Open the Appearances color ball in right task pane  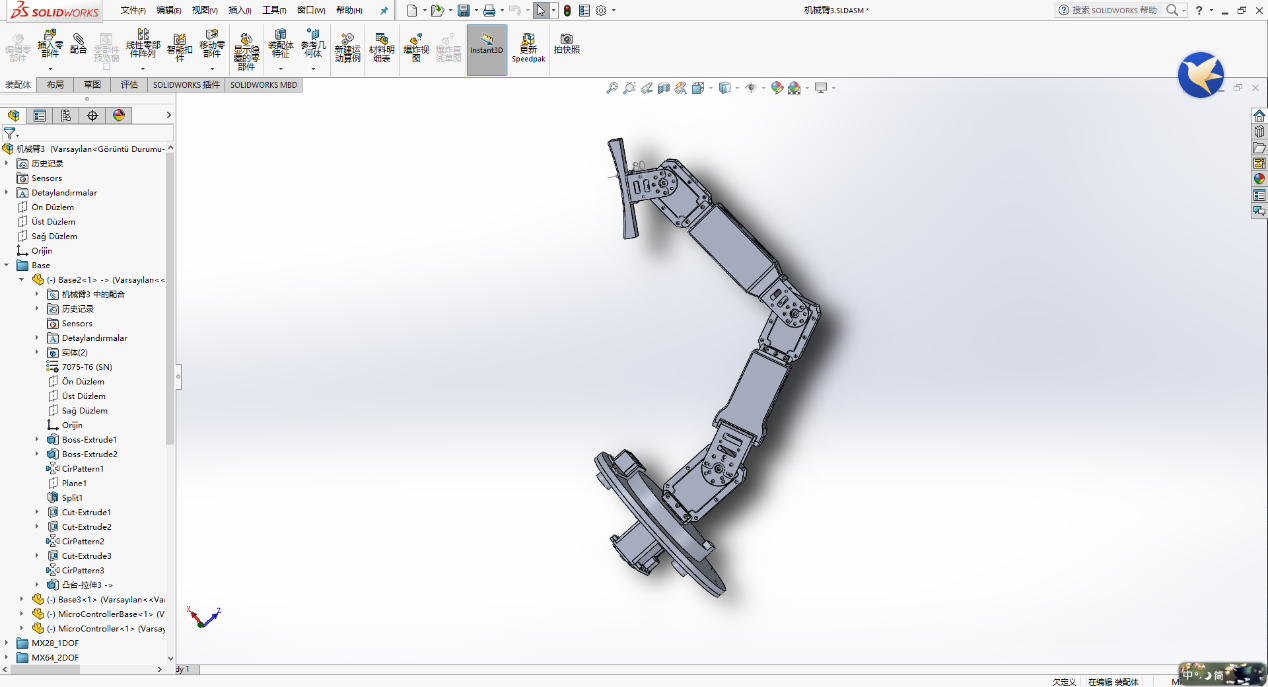click(1259, 179)
